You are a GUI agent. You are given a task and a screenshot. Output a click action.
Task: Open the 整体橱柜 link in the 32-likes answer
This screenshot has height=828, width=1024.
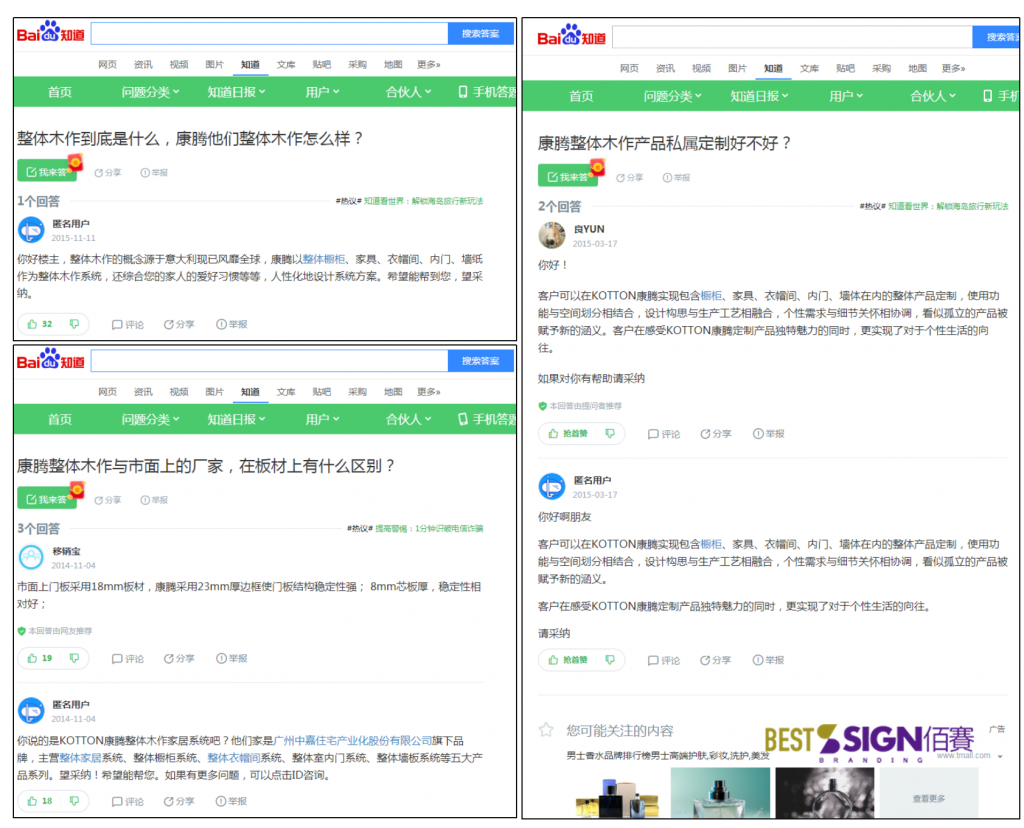tap(324, 259)
